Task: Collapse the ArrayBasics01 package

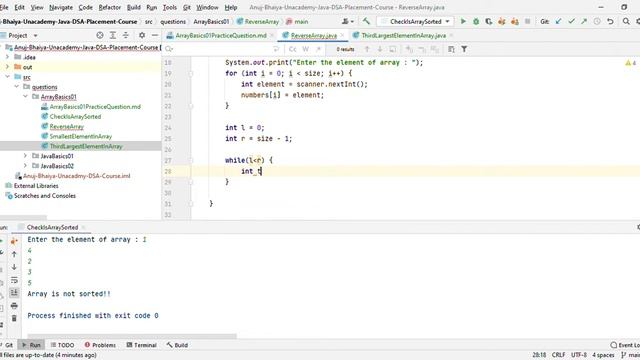Action: tap(25, 96)
